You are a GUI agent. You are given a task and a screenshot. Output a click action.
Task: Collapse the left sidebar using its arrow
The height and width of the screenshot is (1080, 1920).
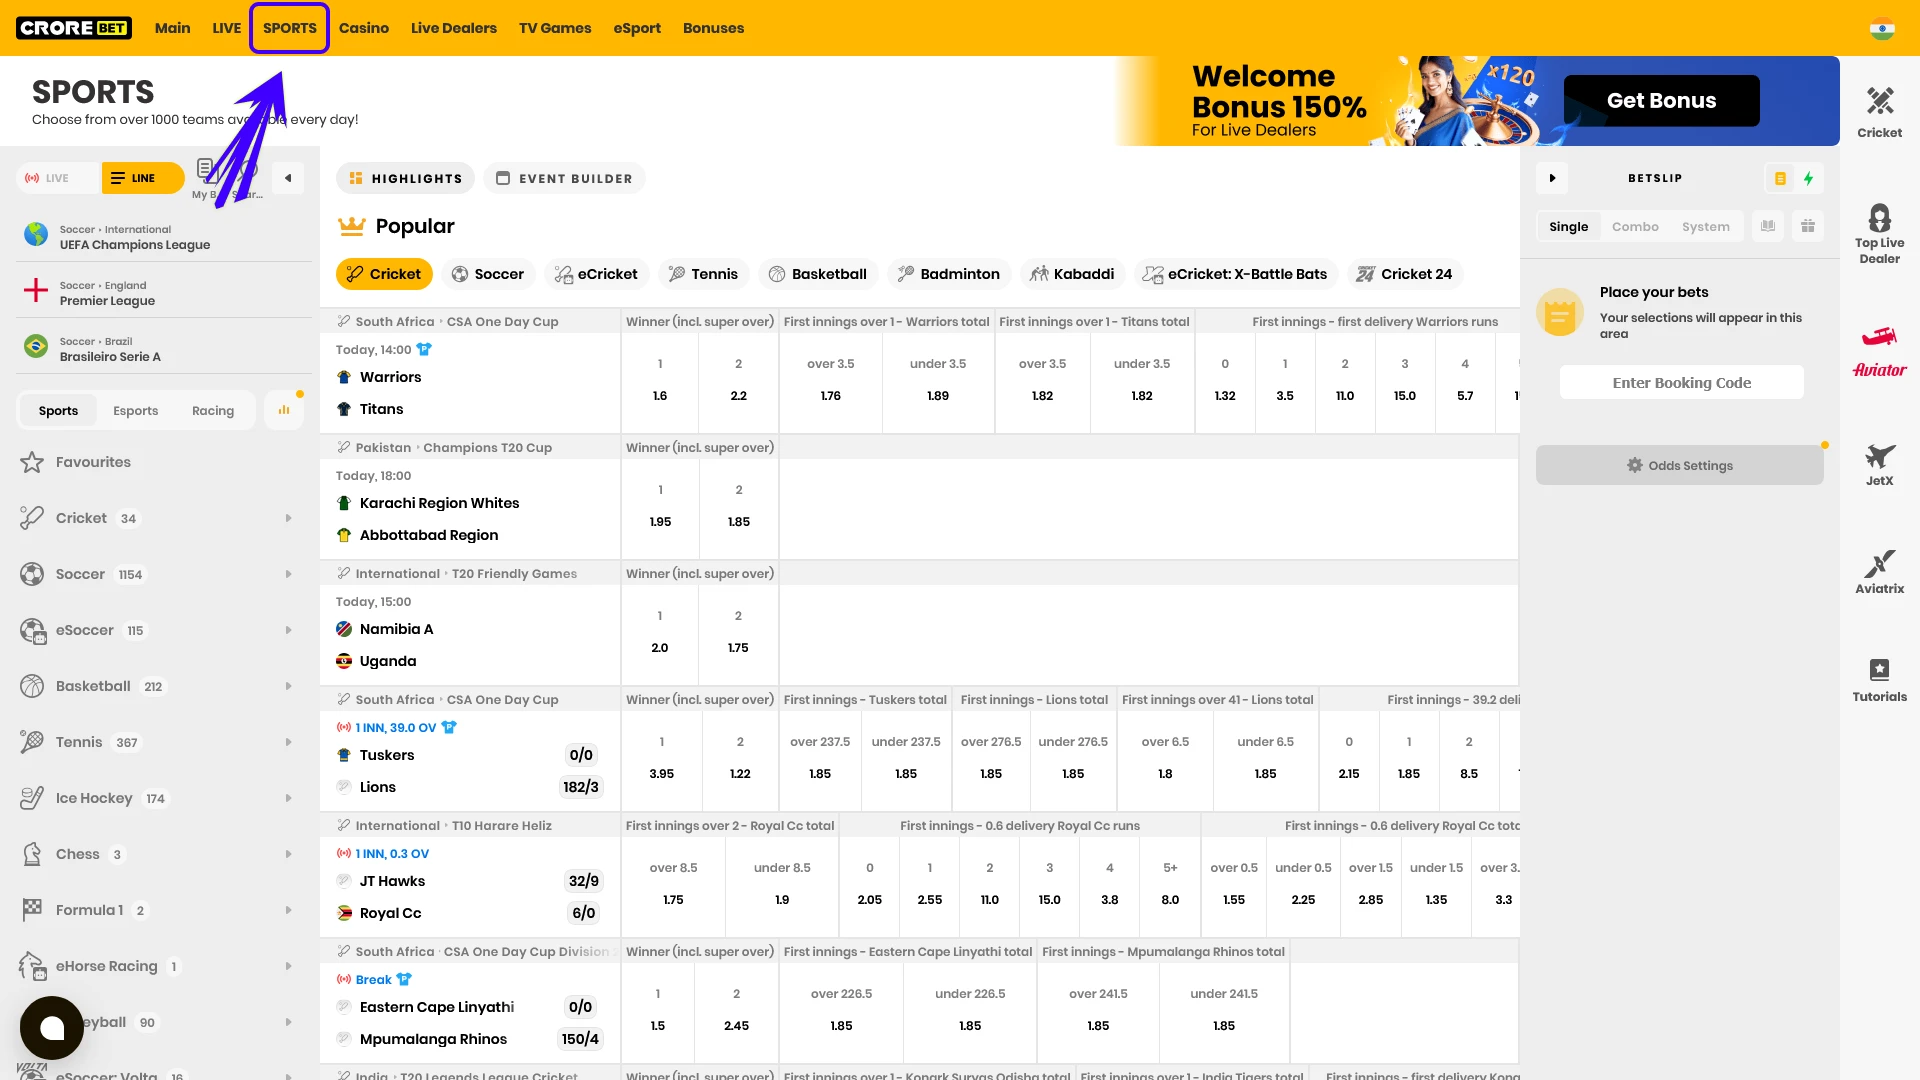click(x=288, y=177)
